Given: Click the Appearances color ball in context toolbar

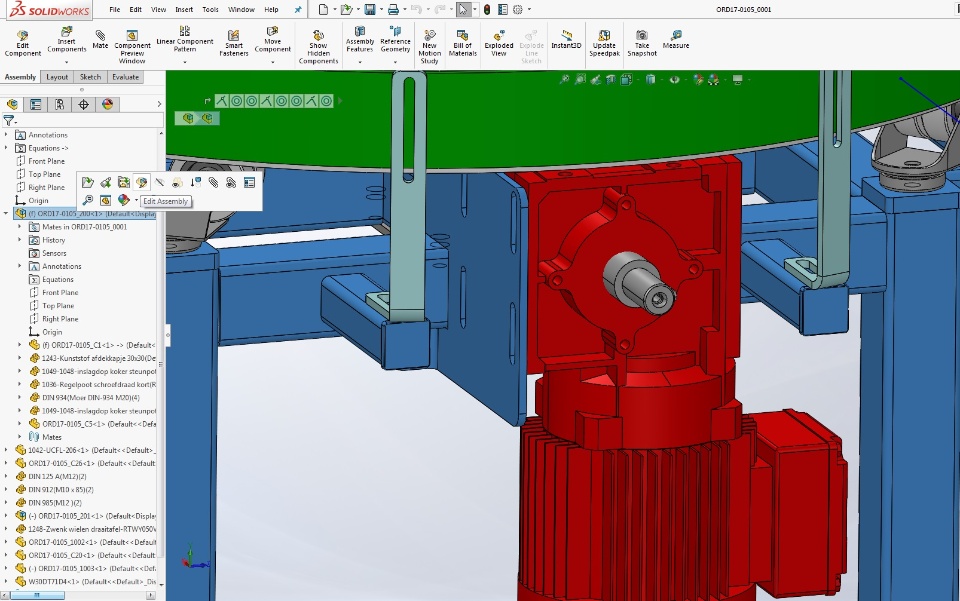Looking at the screenshot, I should tap(124, 200).
